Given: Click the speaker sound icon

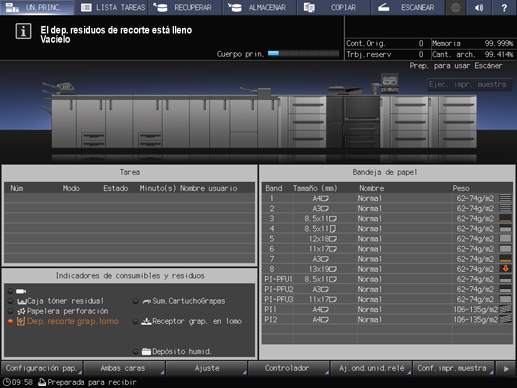Looking at the screenshot, I should click(479, 7).
